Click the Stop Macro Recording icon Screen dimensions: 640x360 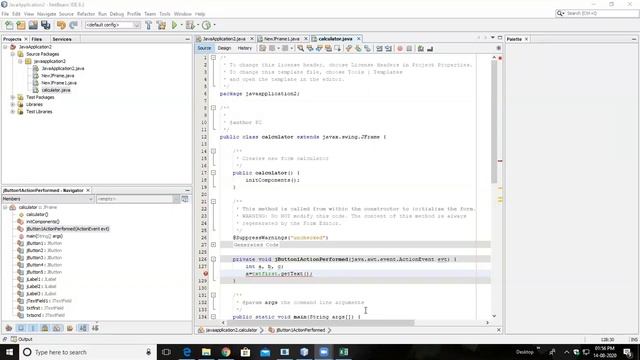coord(409,48)
